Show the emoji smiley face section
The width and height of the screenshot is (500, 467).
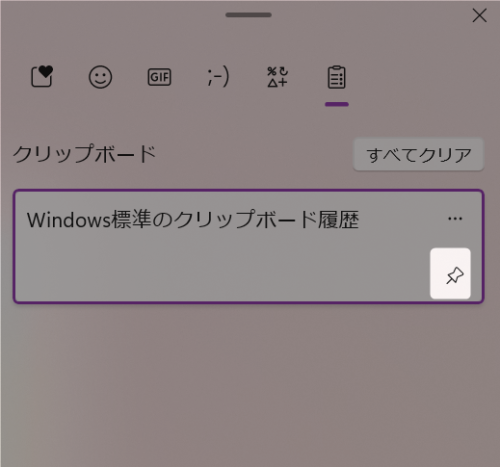click(x=100, y=77)
